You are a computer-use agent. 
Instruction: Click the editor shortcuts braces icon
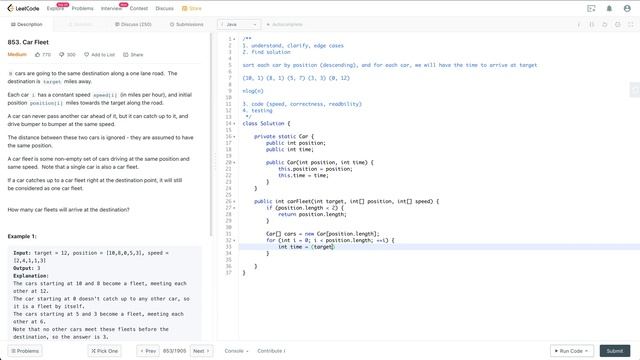(592, 24)
